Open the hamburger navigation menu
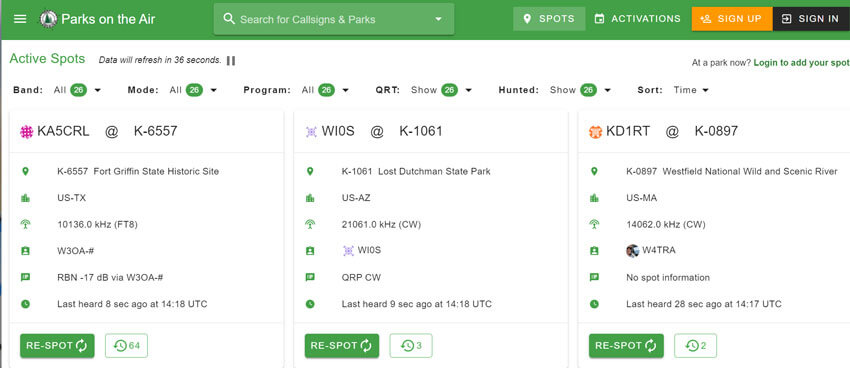 [20, 19]
